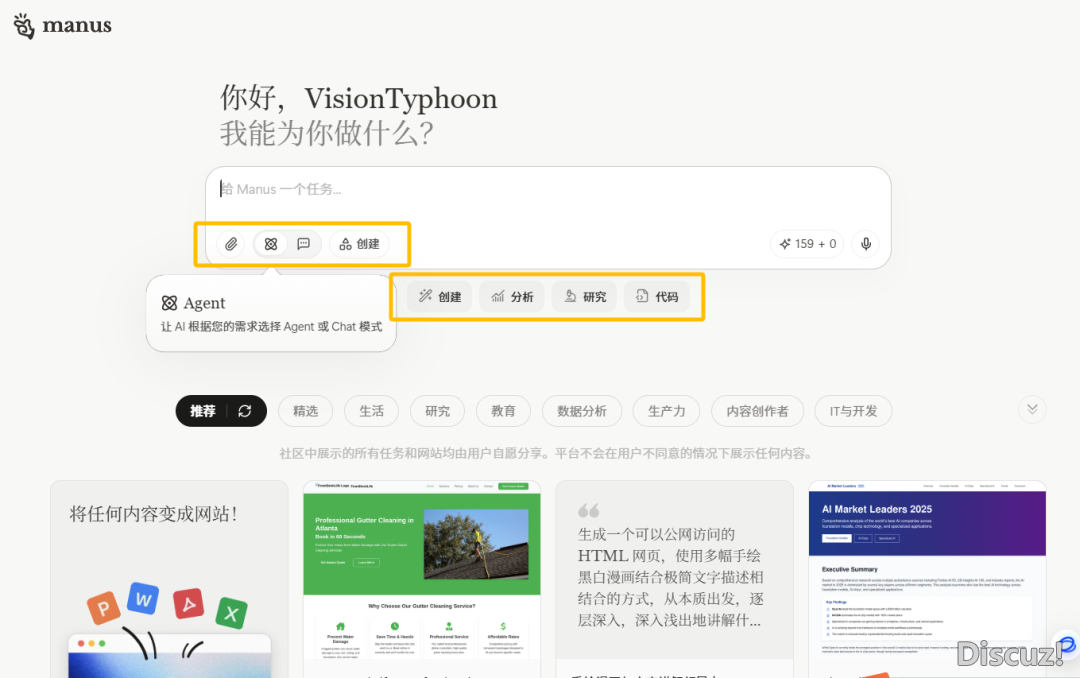The height and width of the screenshot is (678, 1080).
Task: Switch to Chat mode icon
Action: [304, 244]
